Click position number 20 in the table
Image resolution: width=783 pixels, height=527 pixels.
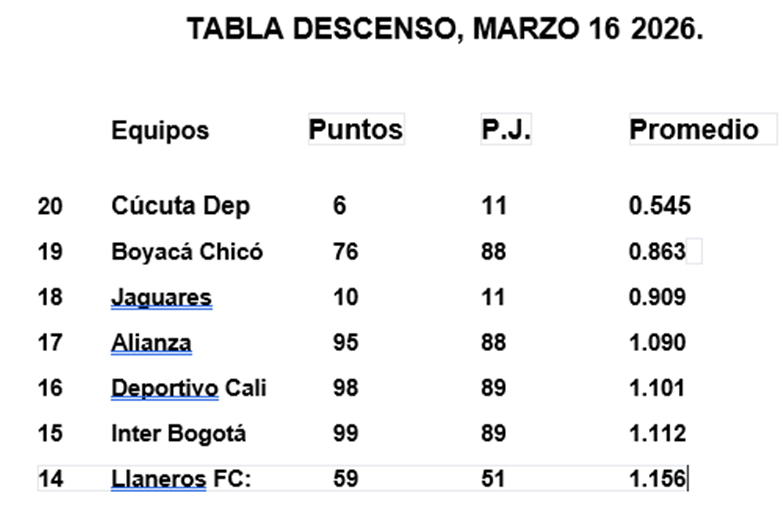click(x=50, y=206)
